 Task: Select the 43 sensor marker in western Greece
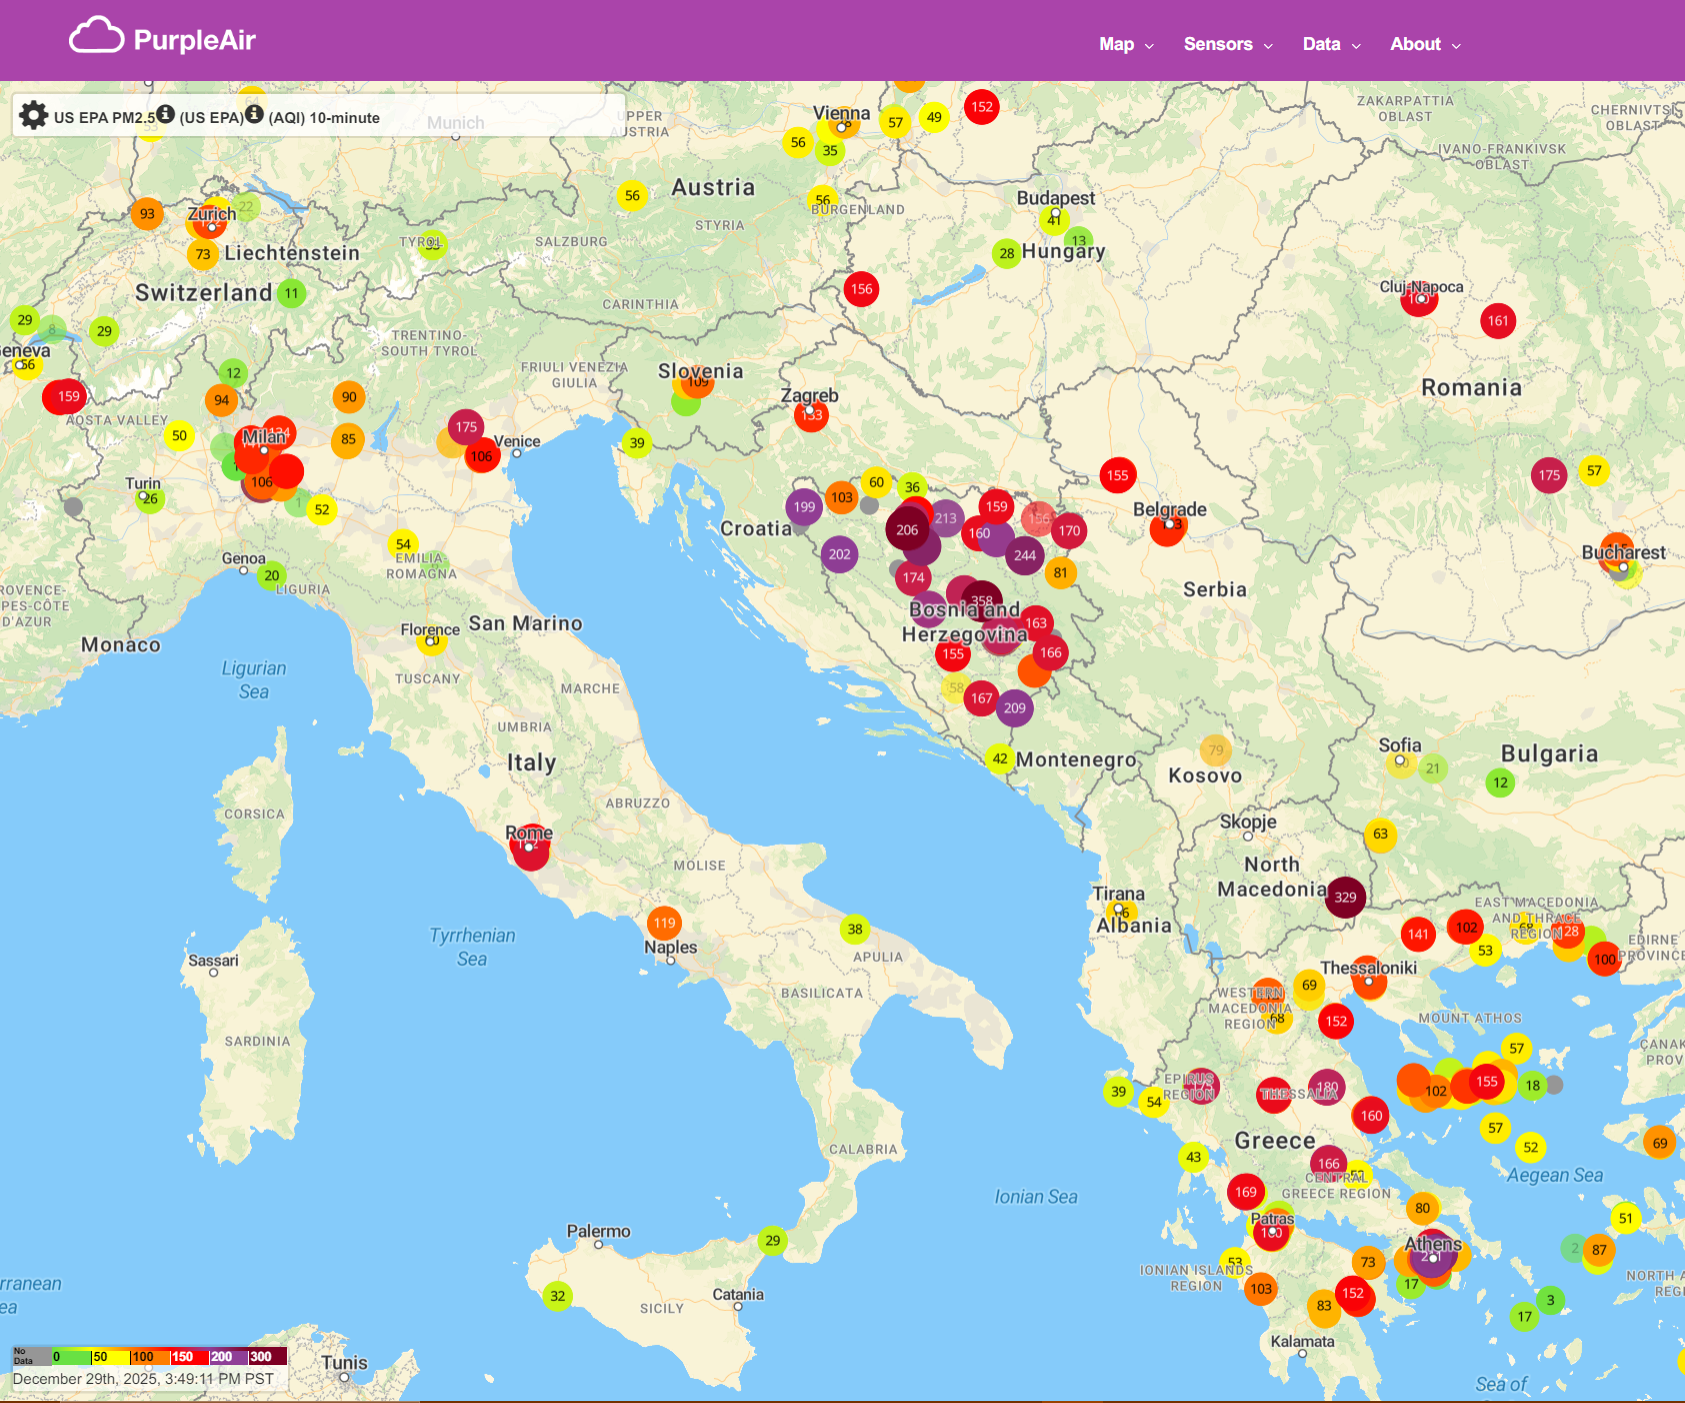[x=1193, y=1157]
